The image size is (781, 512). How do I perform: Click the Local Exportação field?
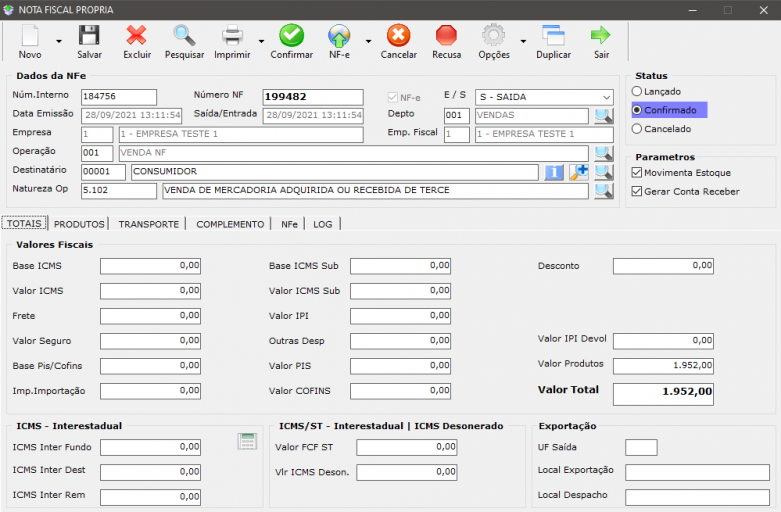pos(697,472)
